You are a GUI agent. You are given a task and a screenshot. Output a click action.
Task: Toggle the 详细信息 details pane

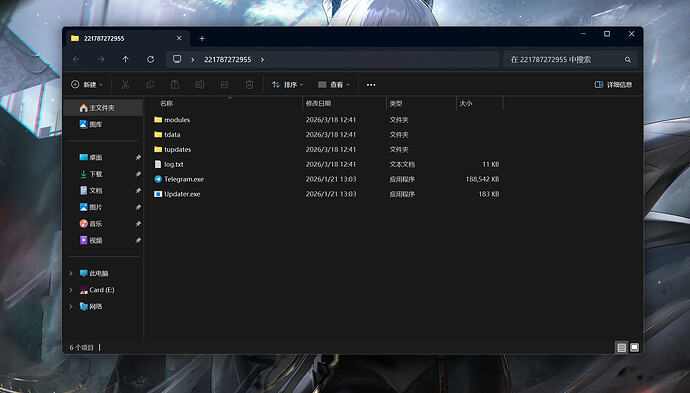[613, 84]
